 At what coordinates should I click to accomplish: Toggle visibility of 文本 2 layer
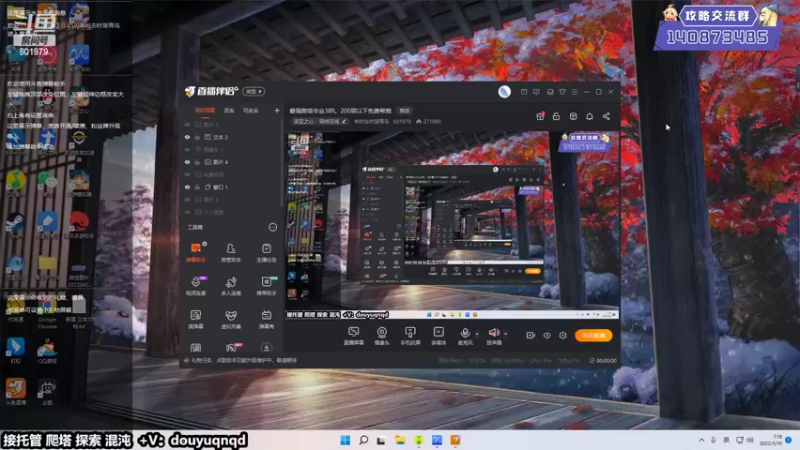pos(187,137)
